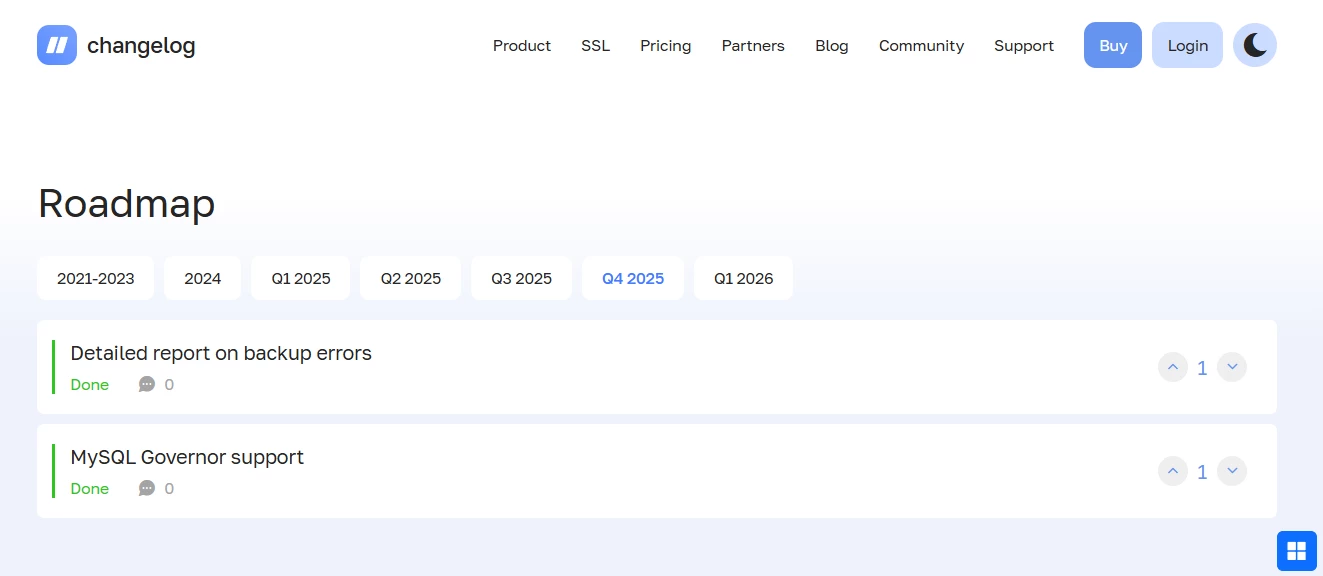Open the Pricing page
The image size is (1323, 576).
coord(665,45)
